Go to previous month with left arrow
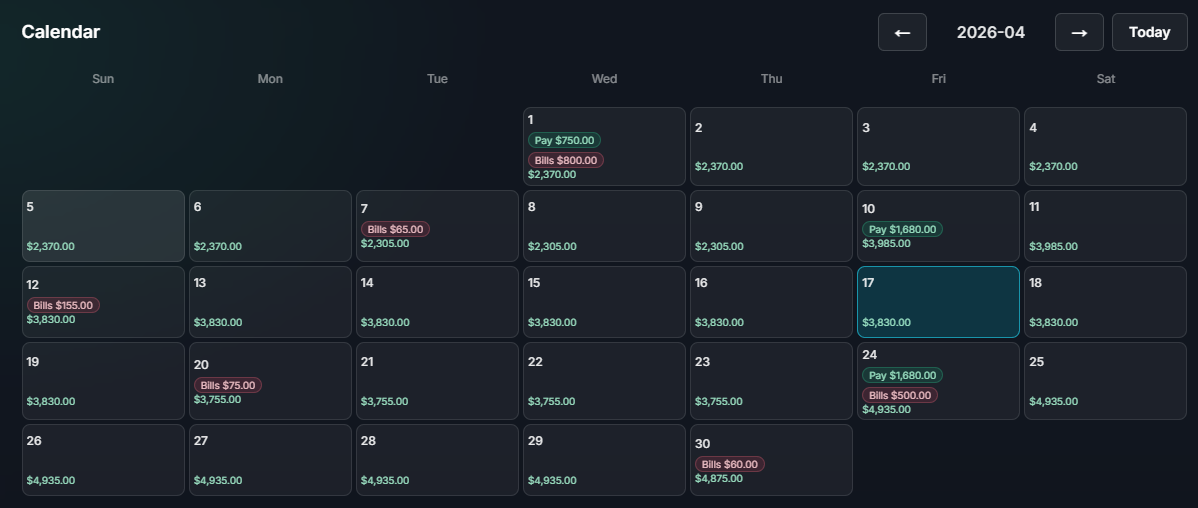 pos(902,32)
